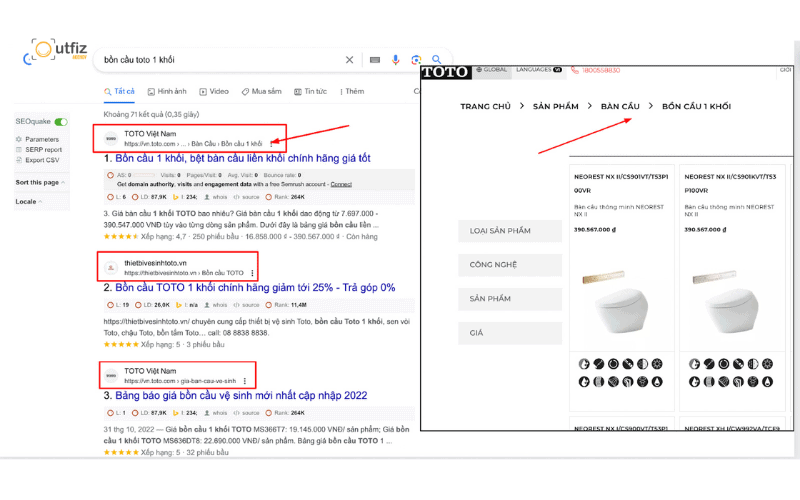The image size is (800, 500).
Task: Click 'L: 19' value under second result
Action: point(122,305)
